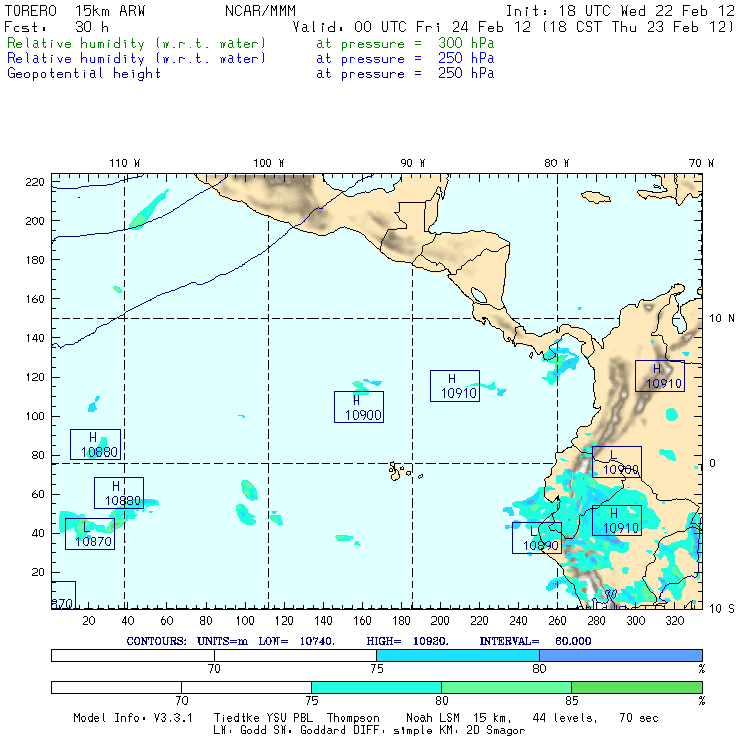The image size is (740, 740).
Task: Click Lake Nicaragua on the map
Action: (479, 295)
